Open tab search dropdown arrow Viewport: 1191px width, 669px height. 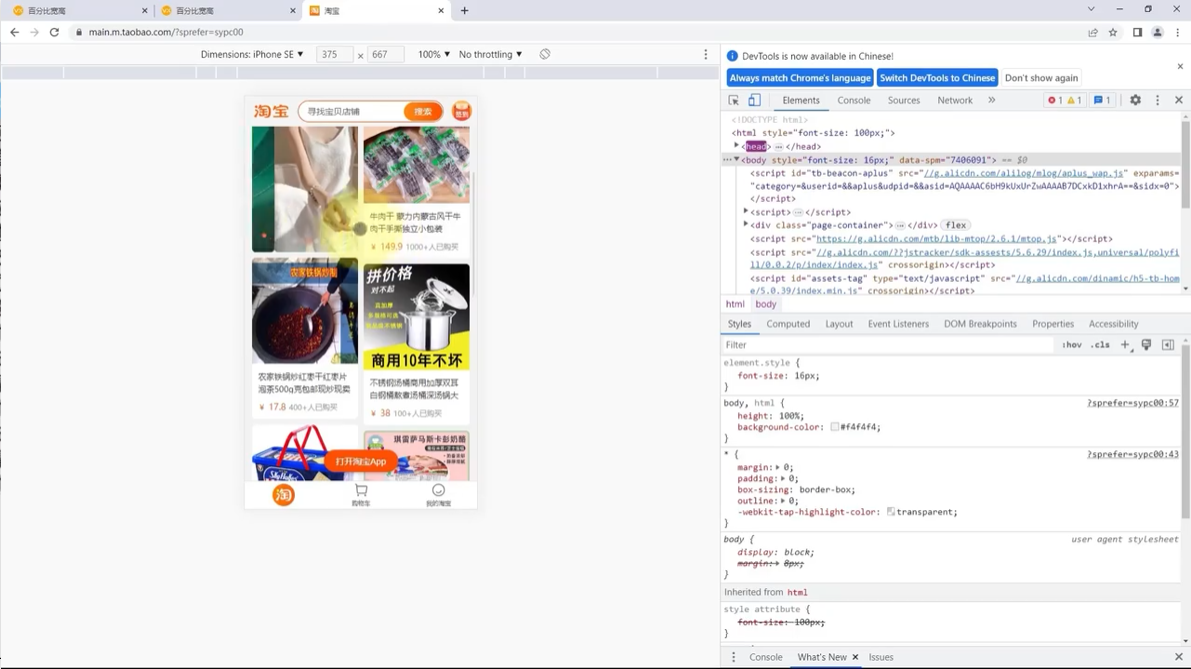click(x=1091, y=9)
